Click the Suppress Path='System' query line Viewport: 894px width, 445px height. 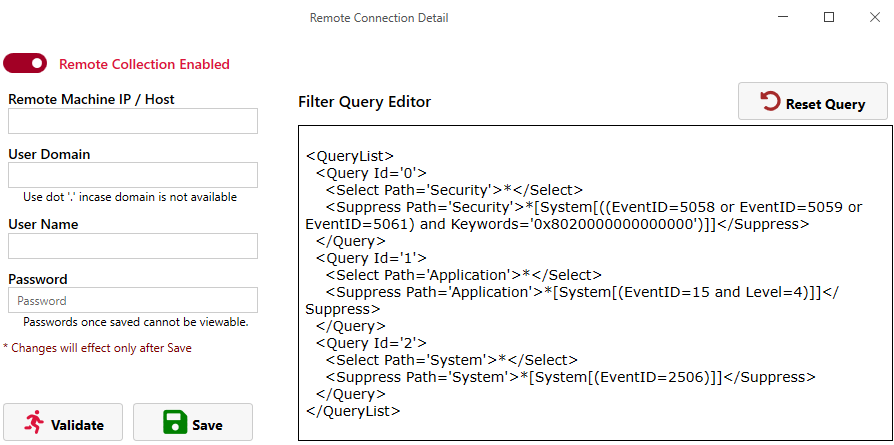click(x=570, y=377)
